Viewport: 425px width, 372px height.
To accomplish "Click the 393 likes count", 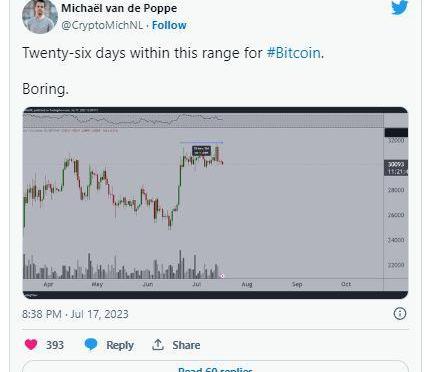I will [x=55, y=345].
